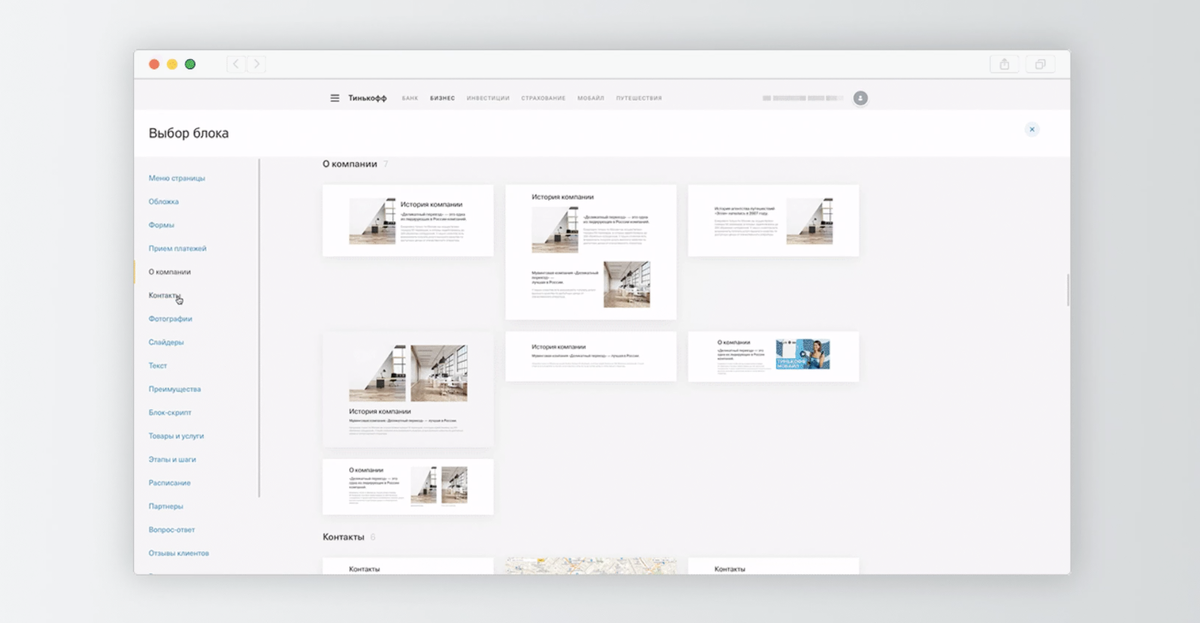1200x623 pixels.
Task: Select Партнеры in sidebar
Action: coord(166,506)
